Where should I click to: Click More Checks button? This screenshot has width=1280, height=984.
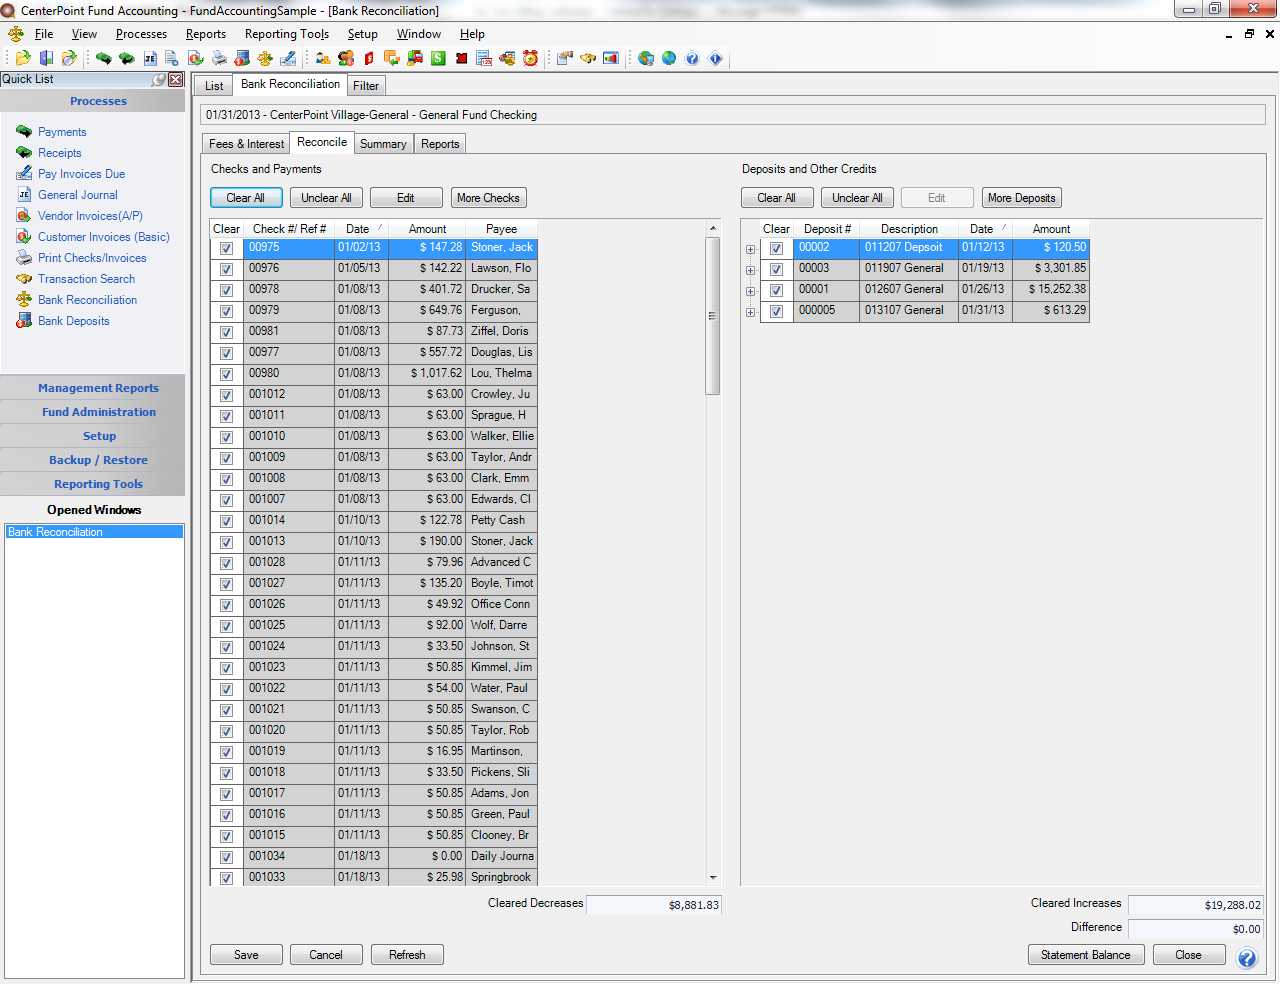coord(488,198)
